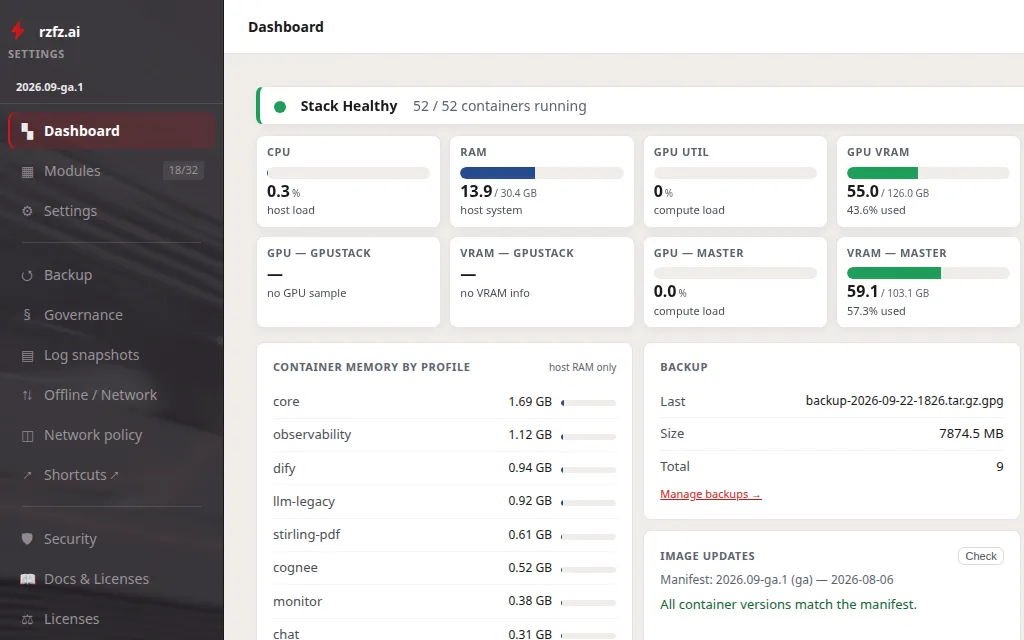Click the Dashboard page heading
The height and width of the screenshot is (640, 1024).
point(286,27)
